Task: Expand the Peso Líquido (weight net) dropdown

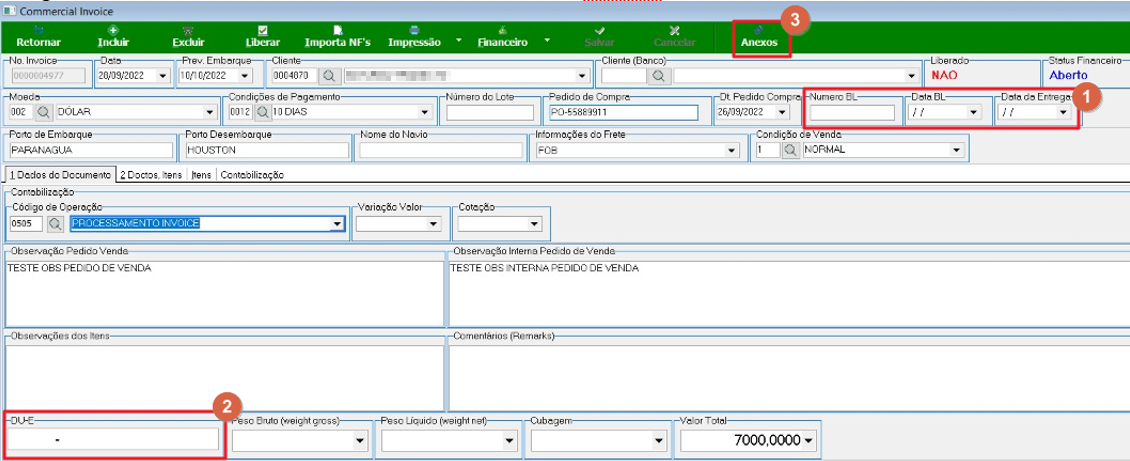Action: coord(510,440)
